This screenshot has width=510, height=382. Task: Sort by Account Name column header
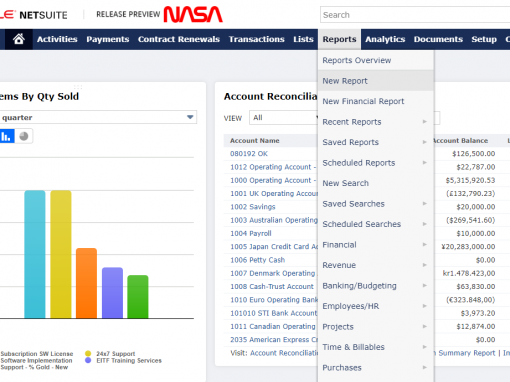[x=255, y=141]
